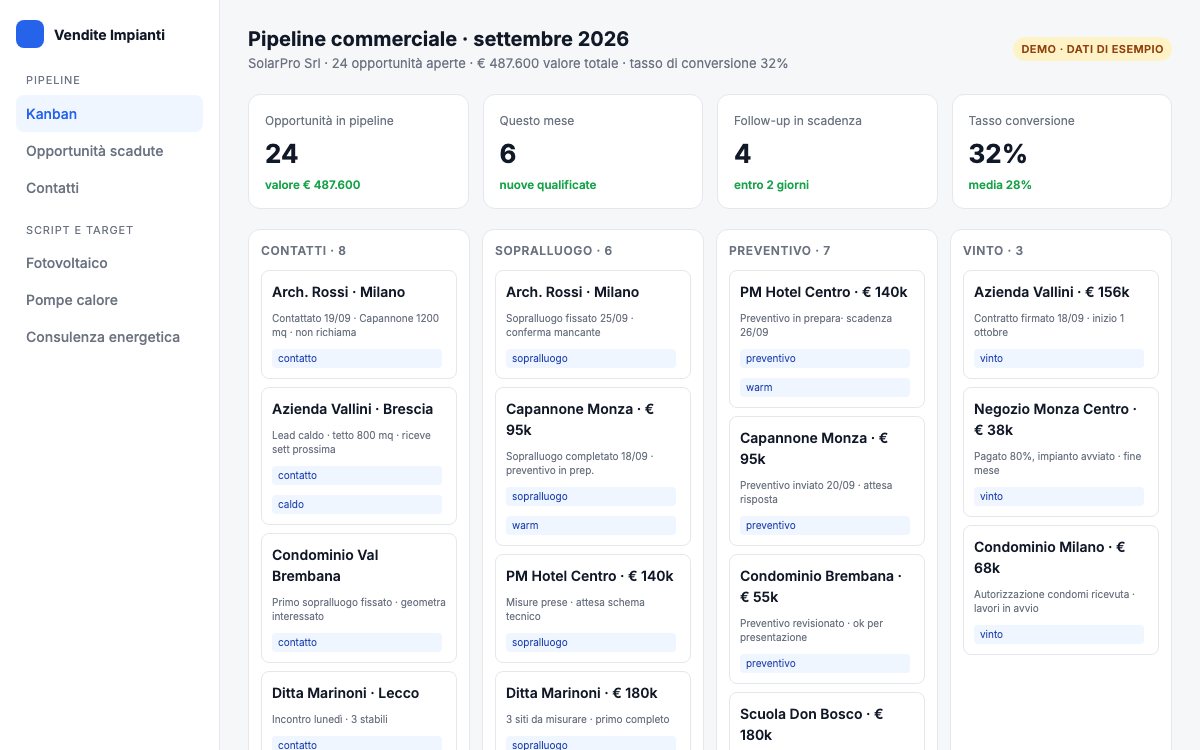Open Condominio Milano · € 68k card
The height and width of the screenshot is (750, 1200).
coord(1061,590)
